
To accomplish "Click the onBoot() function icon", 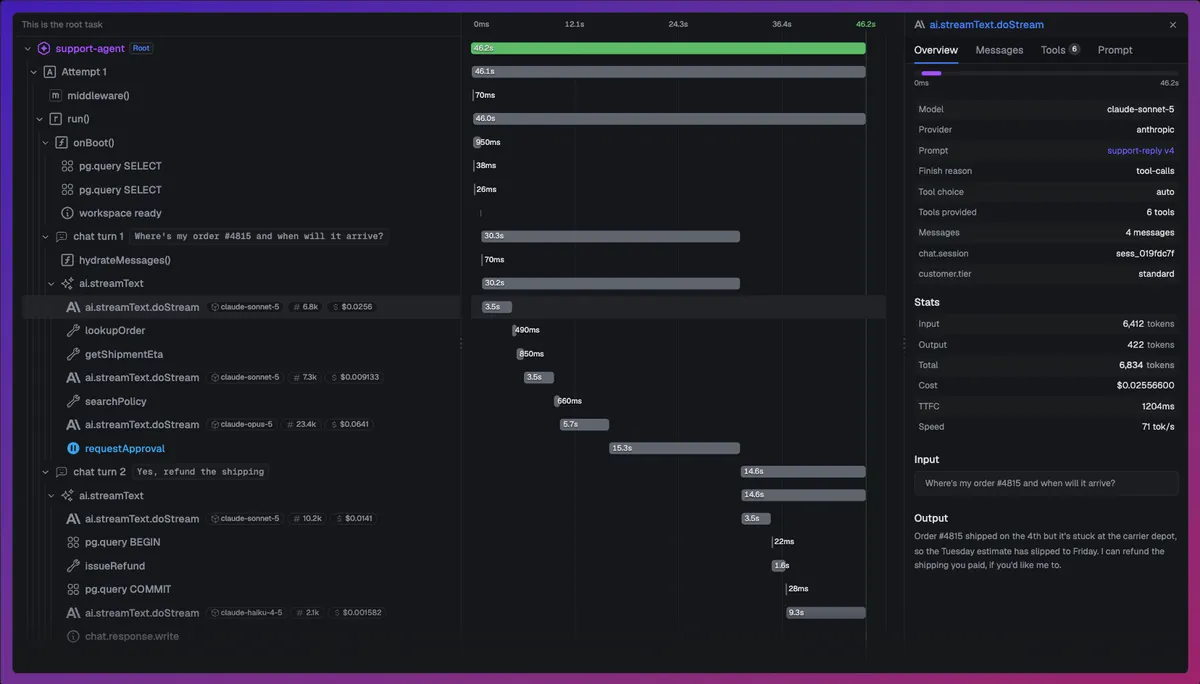I will (x=62, y=143).
